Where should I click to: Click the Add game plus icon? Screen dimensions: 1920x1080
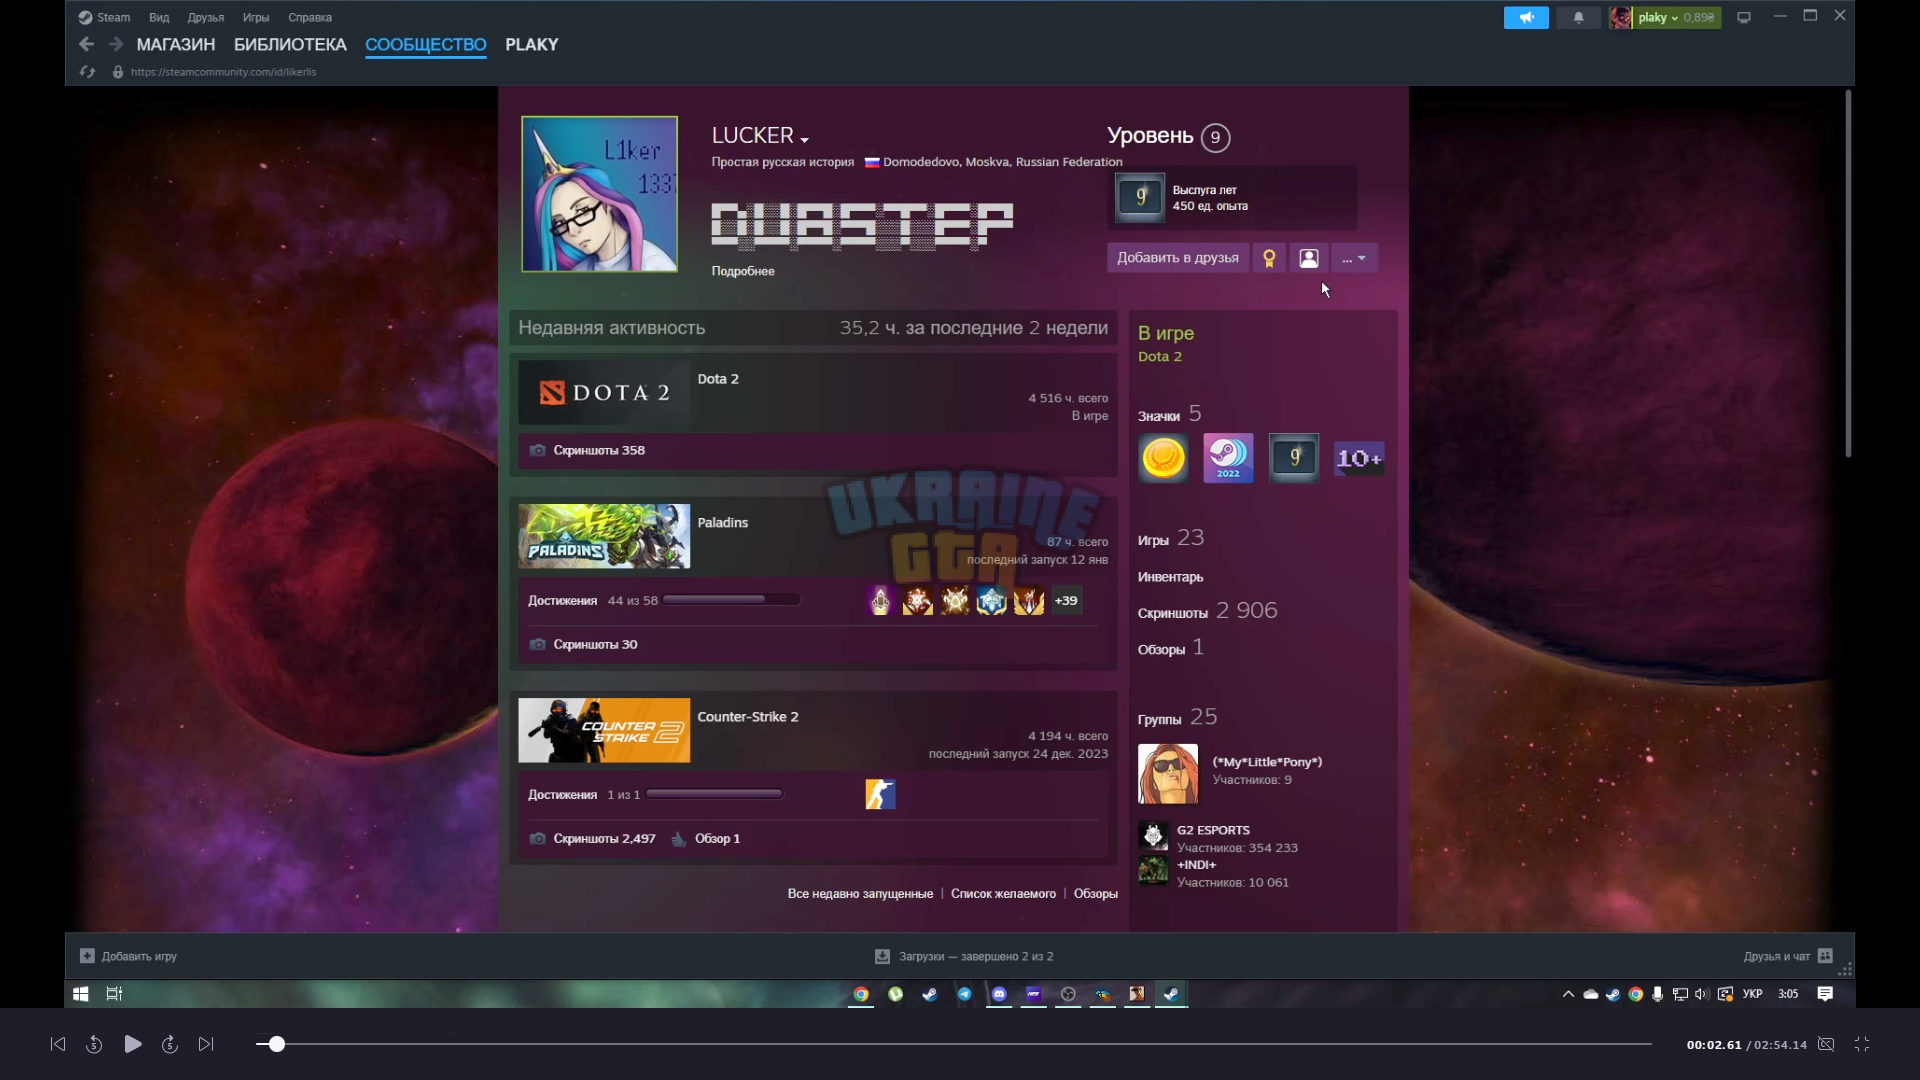click(87, 956)
